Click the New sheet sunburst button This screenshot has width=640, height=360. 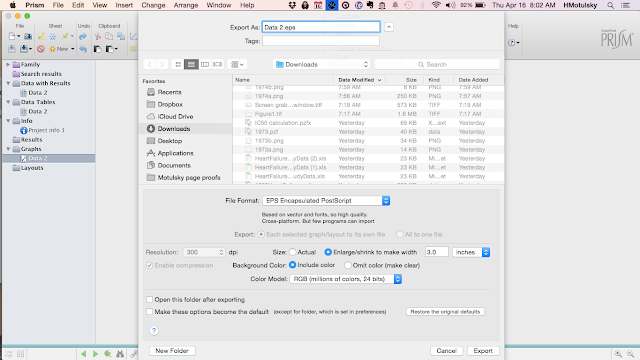pos(59,49)
